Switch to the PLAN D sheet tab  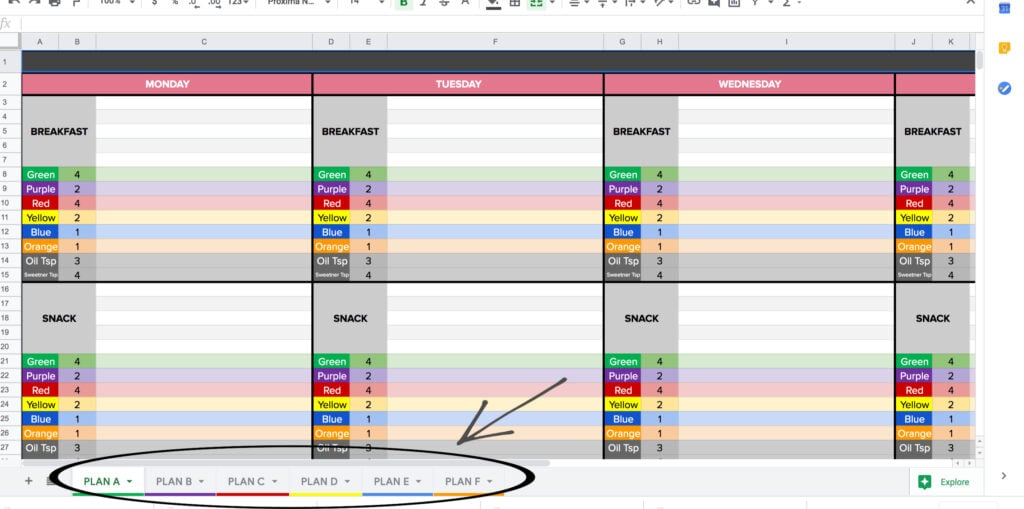[x=319, y=482]
